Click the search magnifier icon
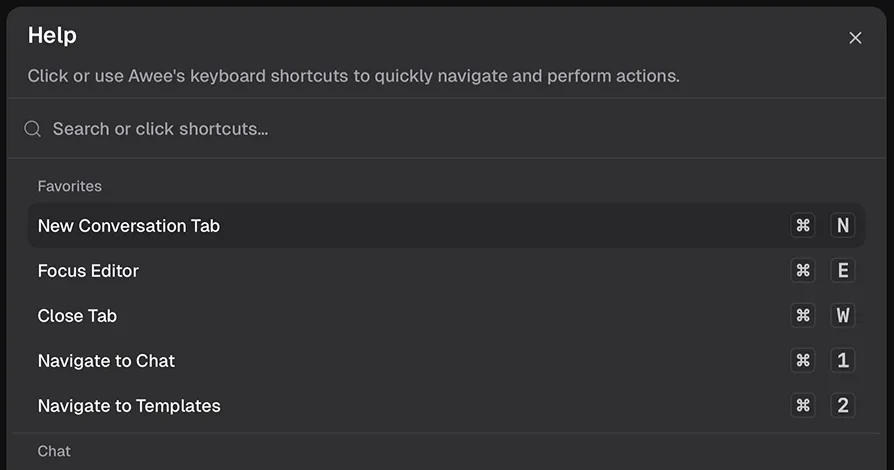 pyautogui.click(x=33, y=129)
